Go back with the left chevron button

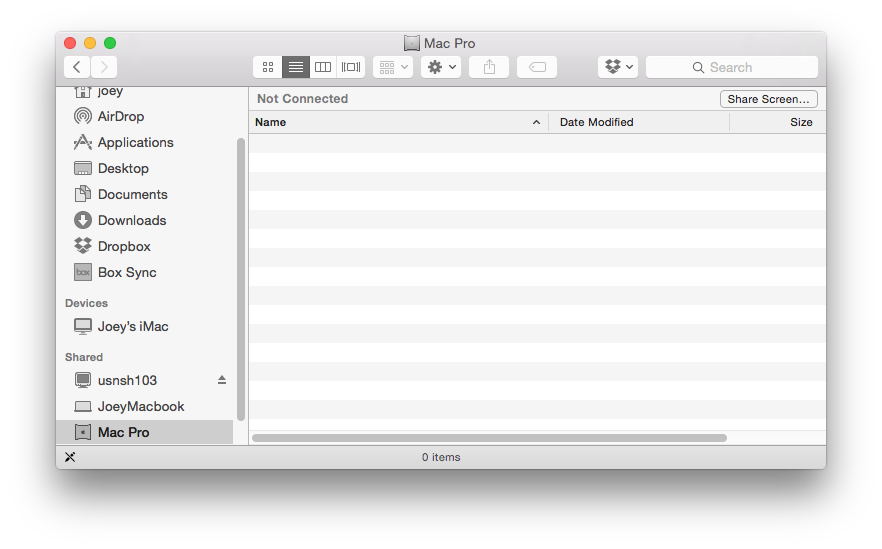[77, 67]
